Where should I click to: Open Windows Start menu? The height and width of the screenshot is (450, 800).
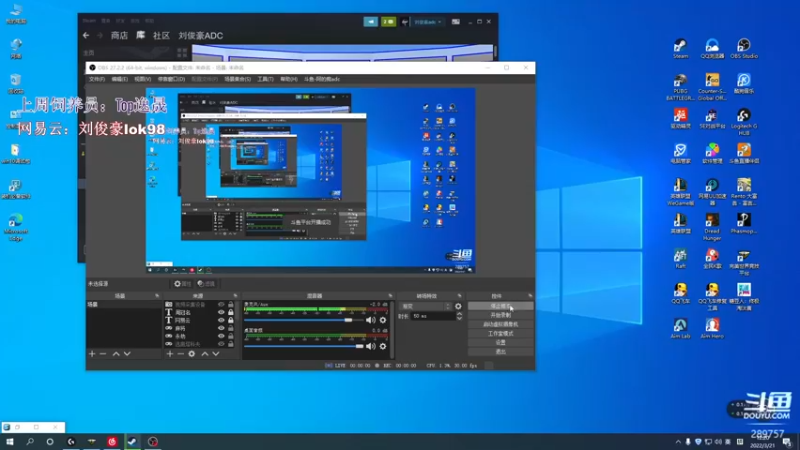9,442
